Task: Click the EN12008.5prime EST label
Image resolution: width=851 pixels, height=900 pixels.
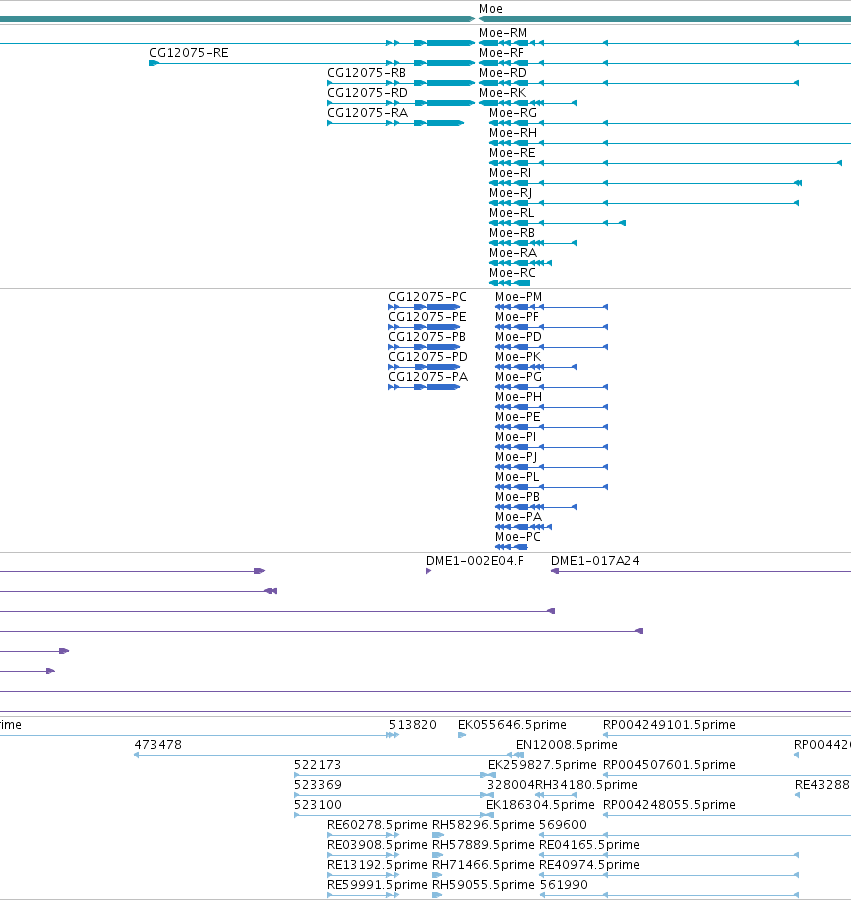Action: (x=566, y=745)
